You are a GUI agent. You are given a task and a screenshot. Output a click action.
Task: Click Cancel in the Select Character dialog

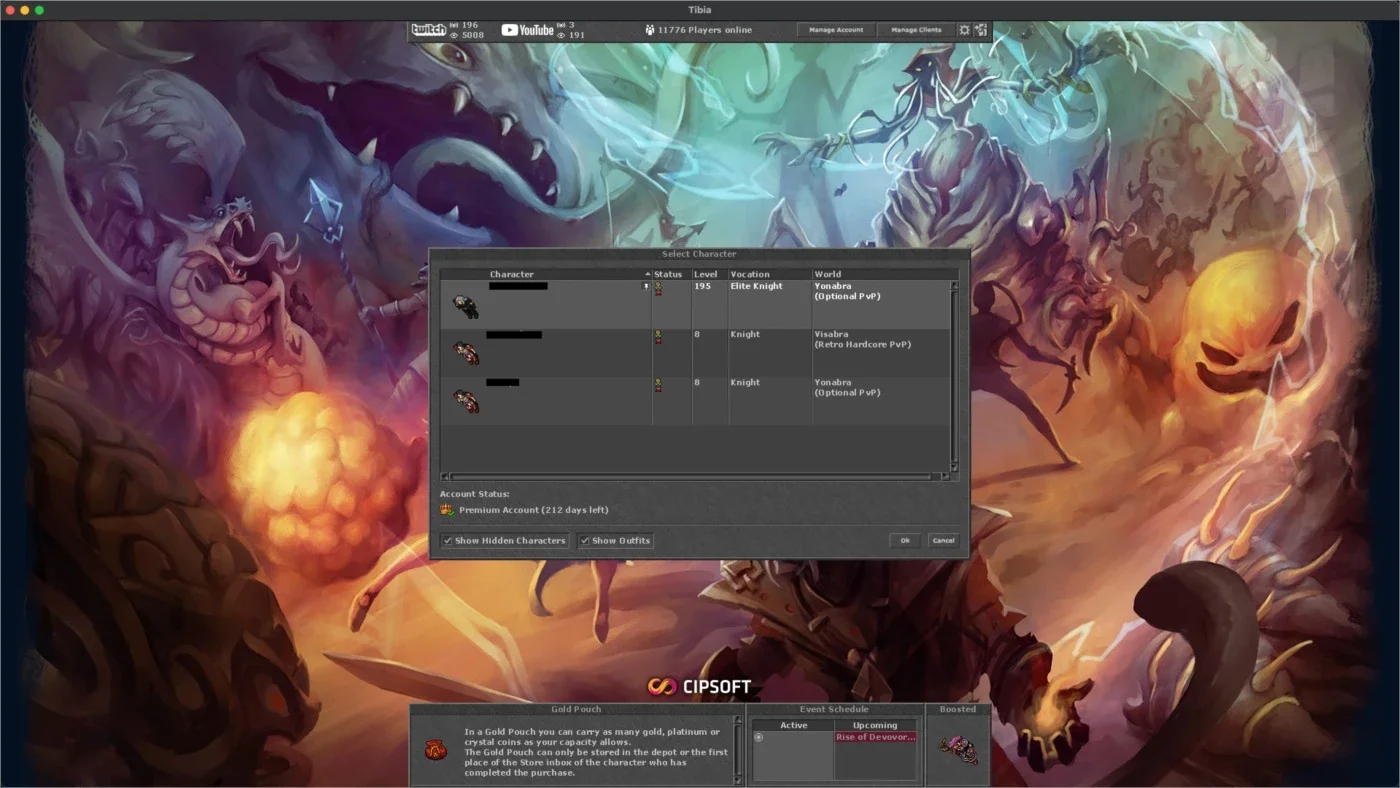(x=943, y=541)
